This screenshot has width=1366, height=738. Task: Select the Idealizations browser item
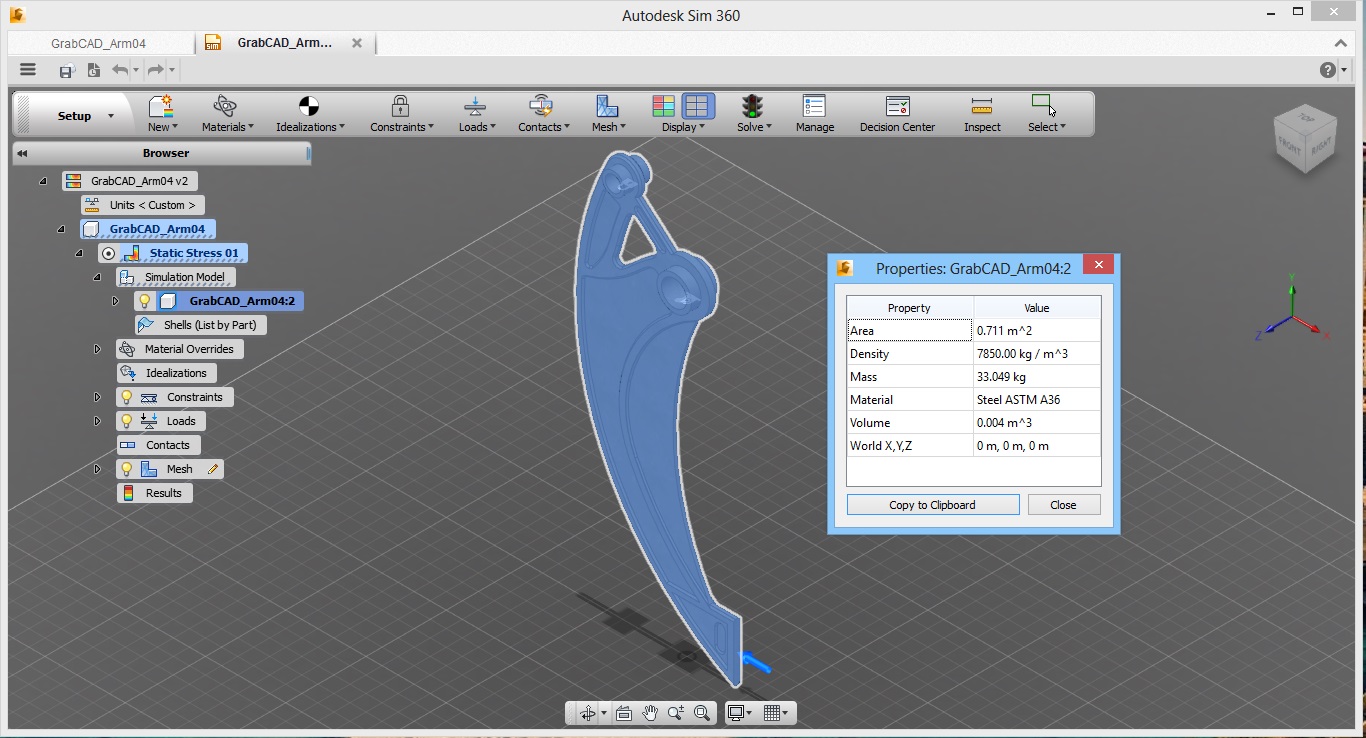pyautogui.click(x=166, y=373)
